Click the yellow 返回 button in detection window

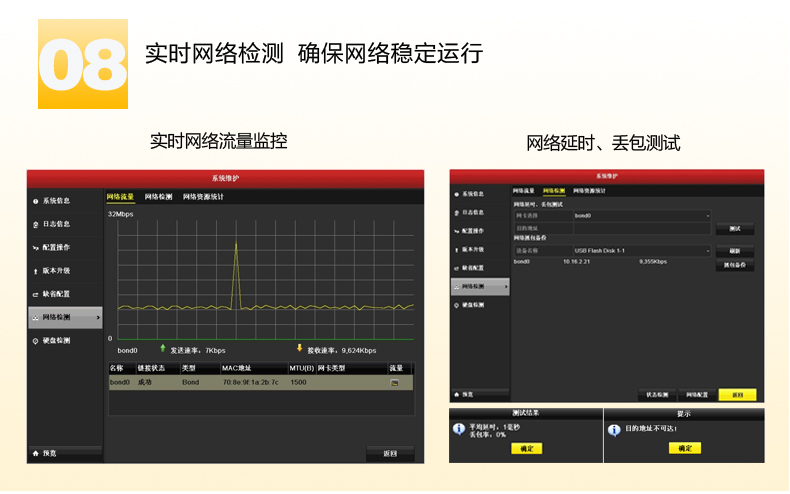click(x=737, y=395)
